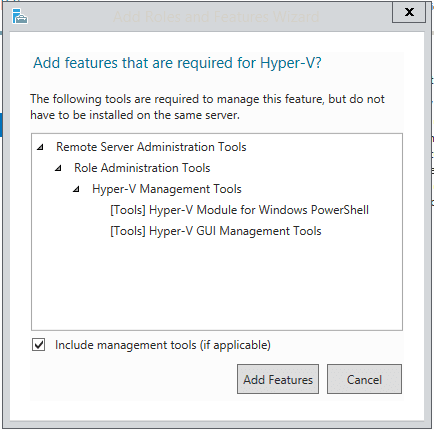
Task: Click empty space inside the features list box
Action: (217, 283)
